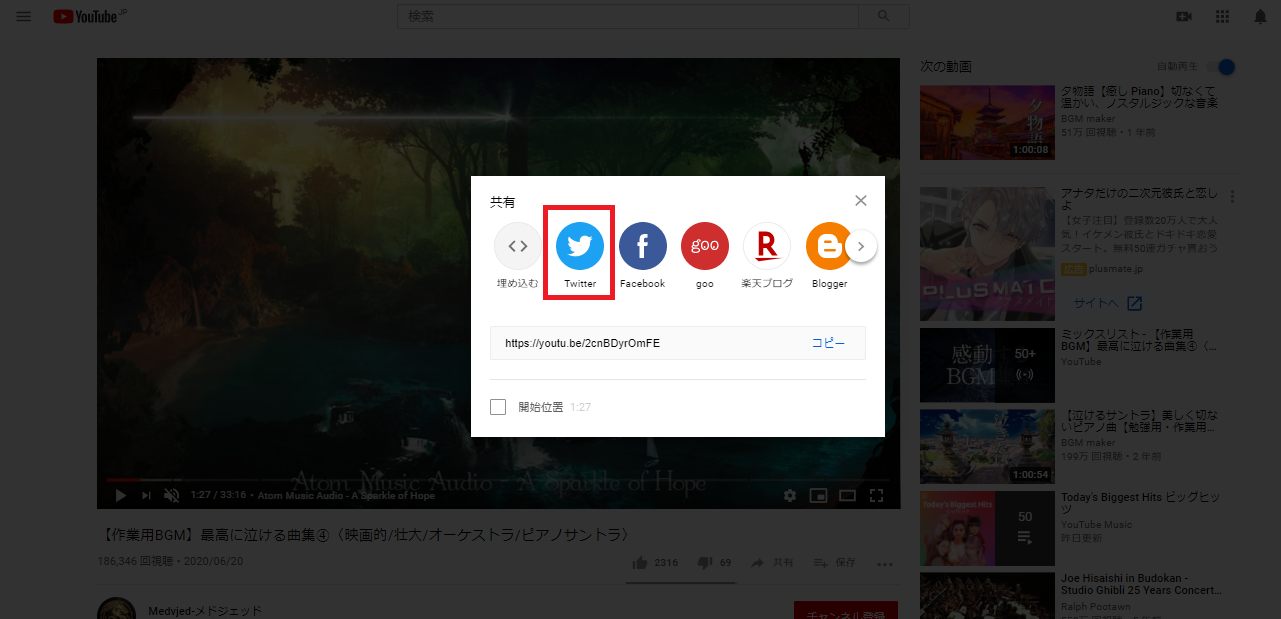Open 泣けるサントラ piano video thumbnail

(x=987, y=446)
